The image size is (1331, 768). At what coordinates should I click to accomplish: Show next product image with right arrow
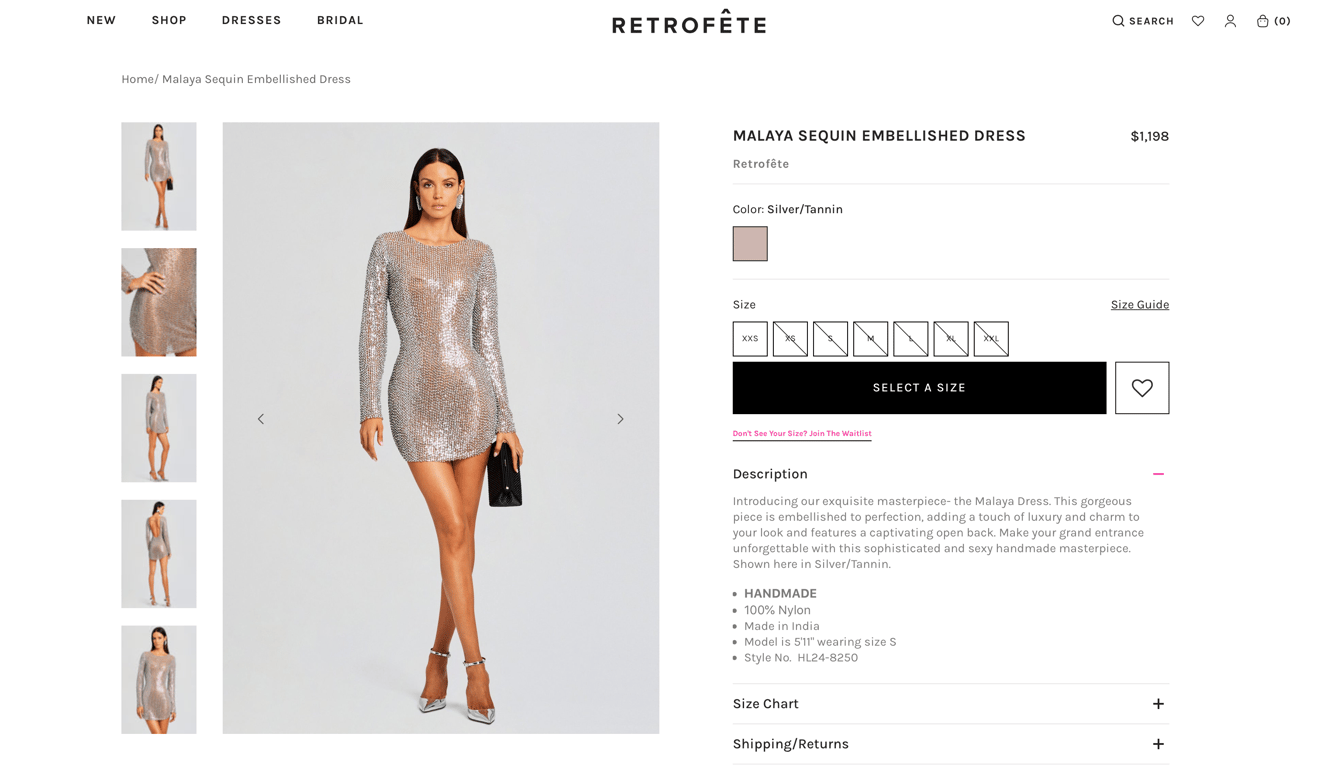[620, 419]
